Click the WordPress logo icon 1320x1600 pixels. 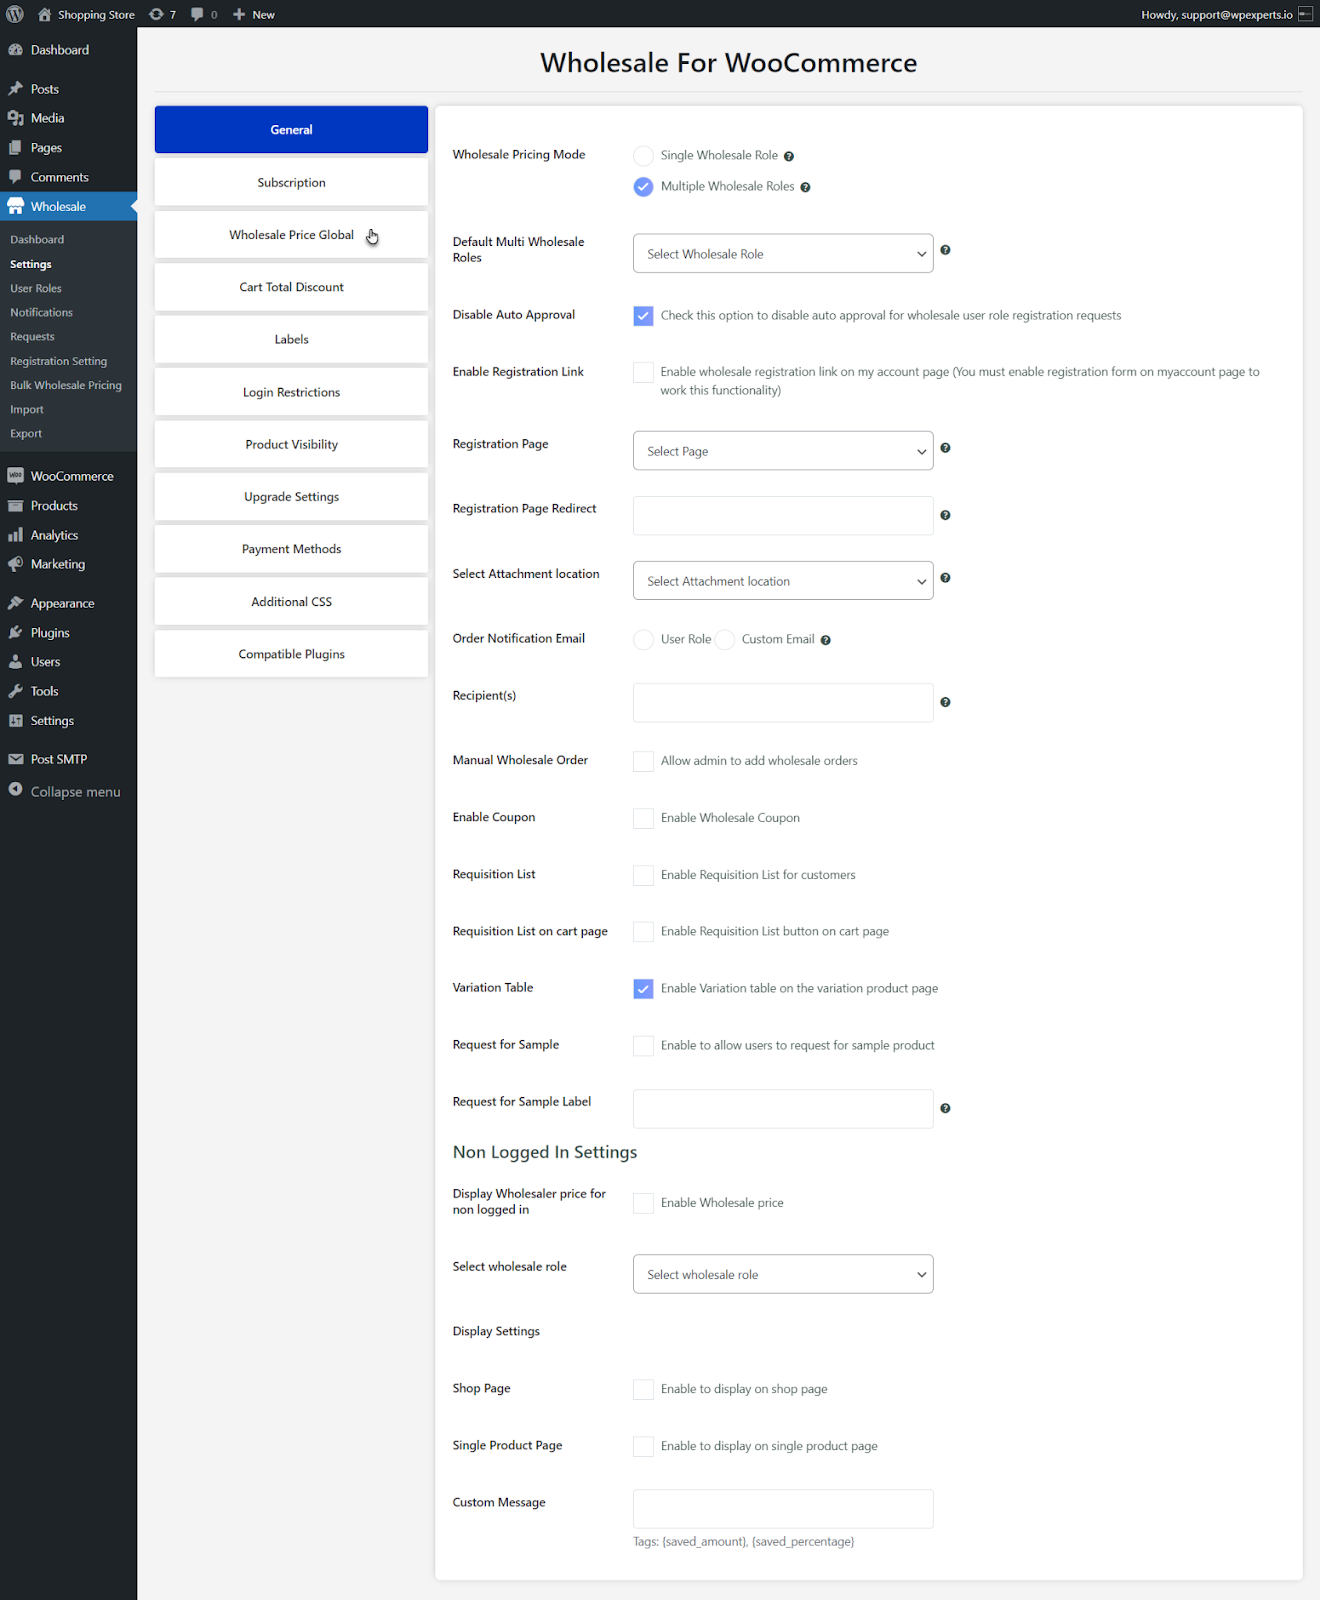coord(15,14)
